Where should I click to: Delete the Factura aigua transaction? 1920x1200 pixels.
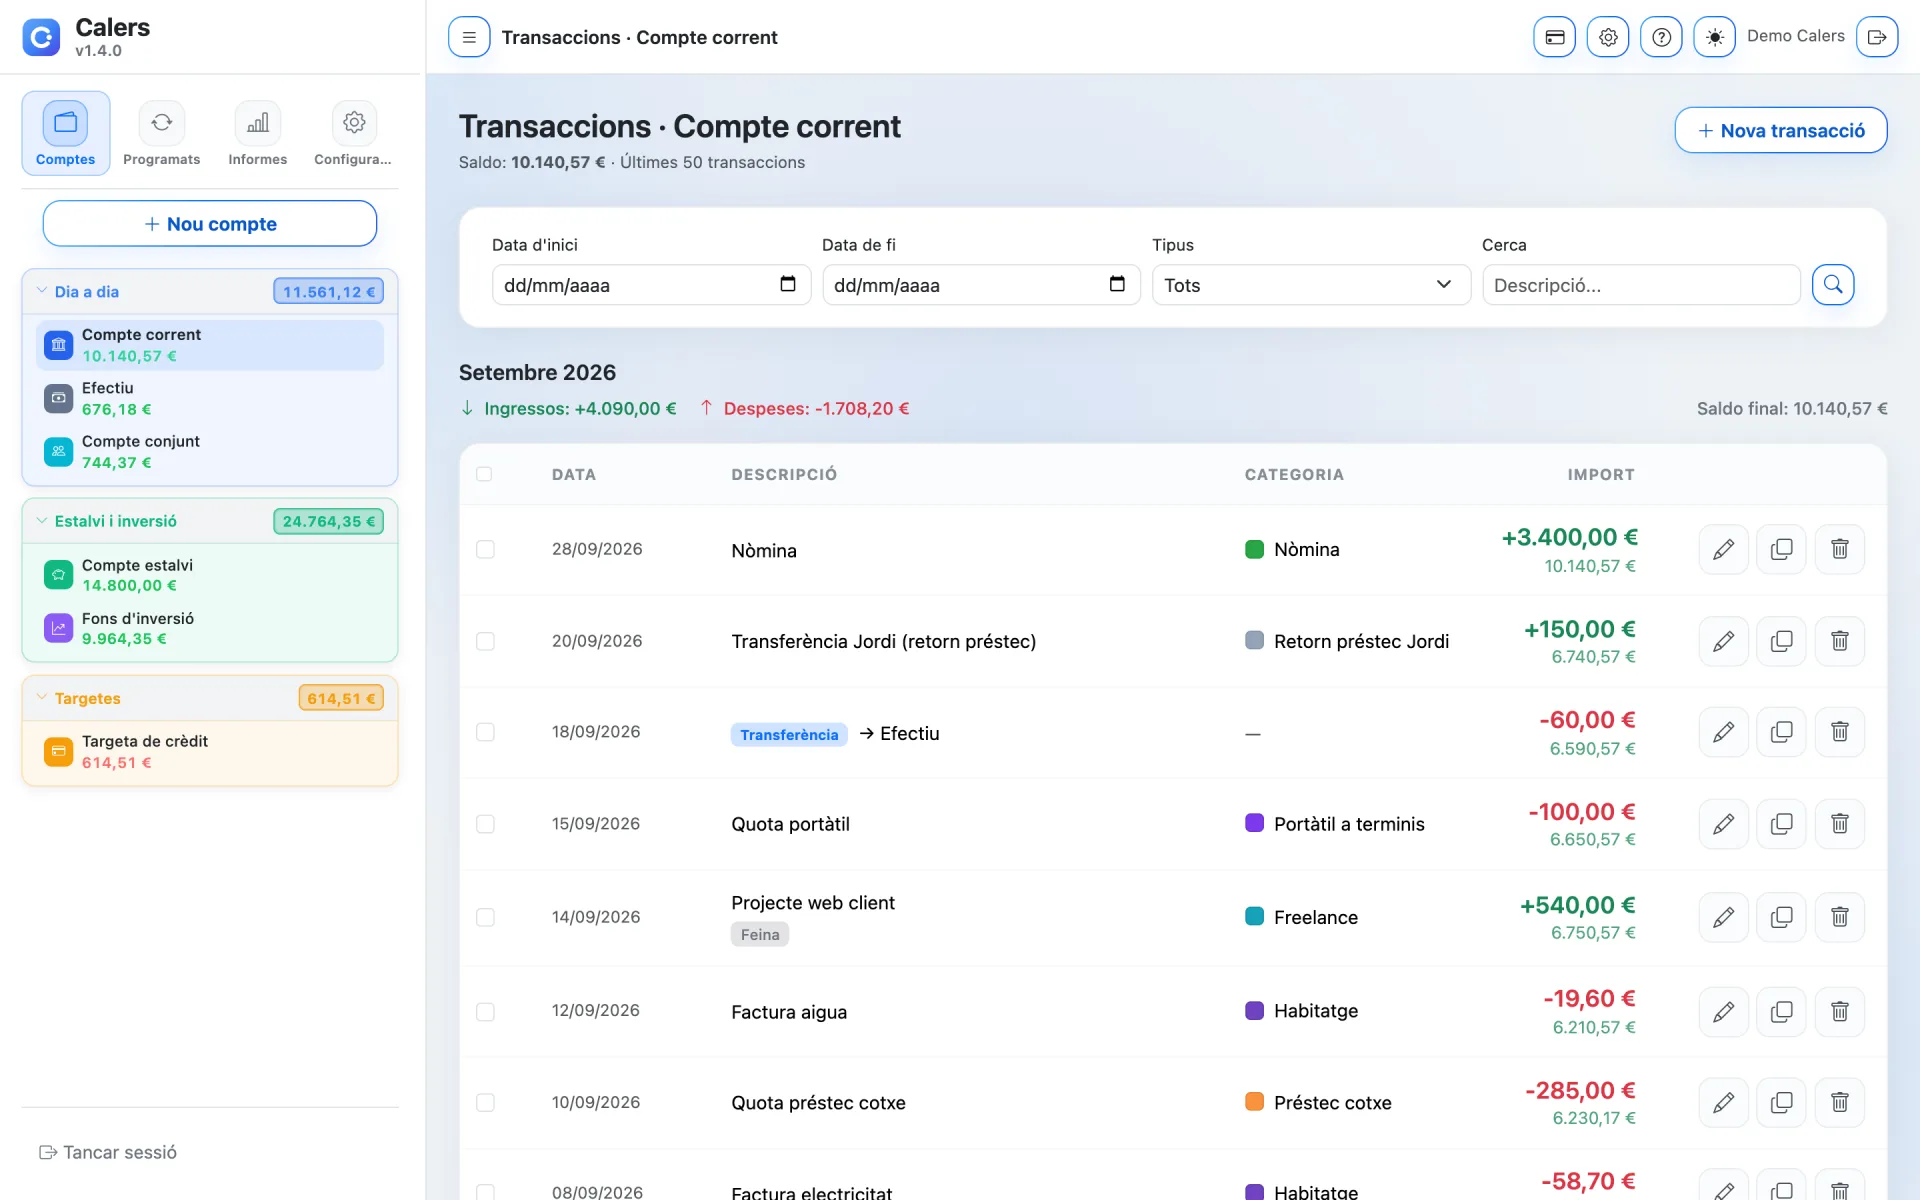tap(1839, 1011)
